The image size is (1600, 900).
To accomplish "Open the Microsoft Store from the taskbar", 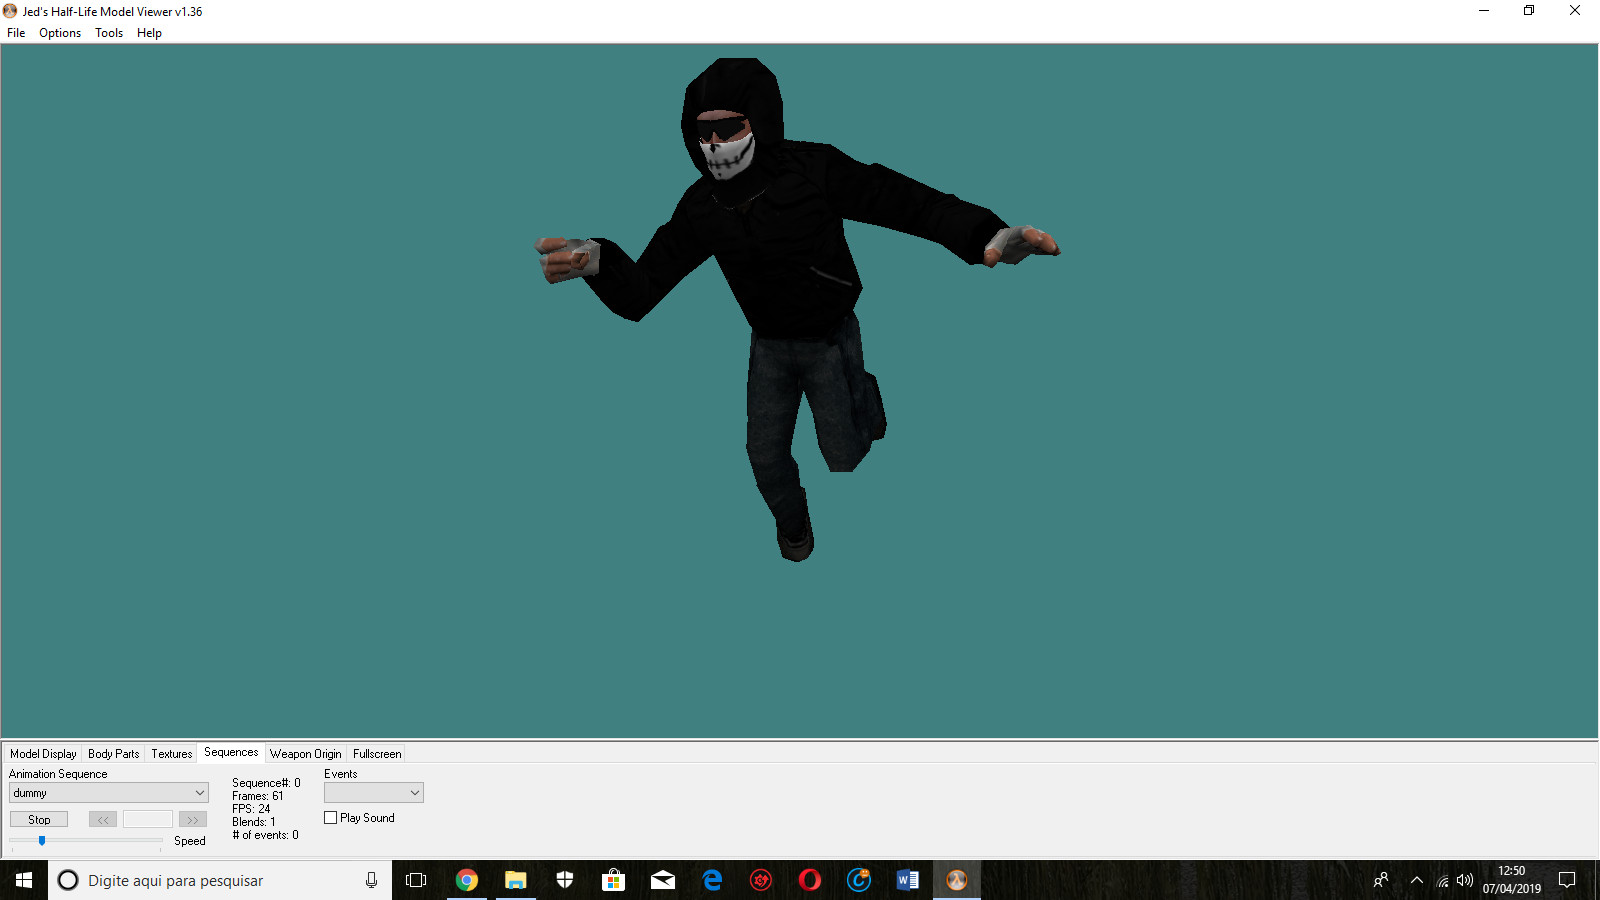I will click(613, 880).
